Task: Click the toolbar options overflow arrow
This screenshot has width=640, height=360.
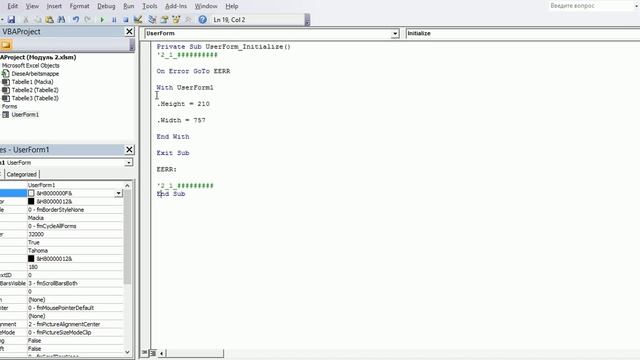Action: pos(307,20)
